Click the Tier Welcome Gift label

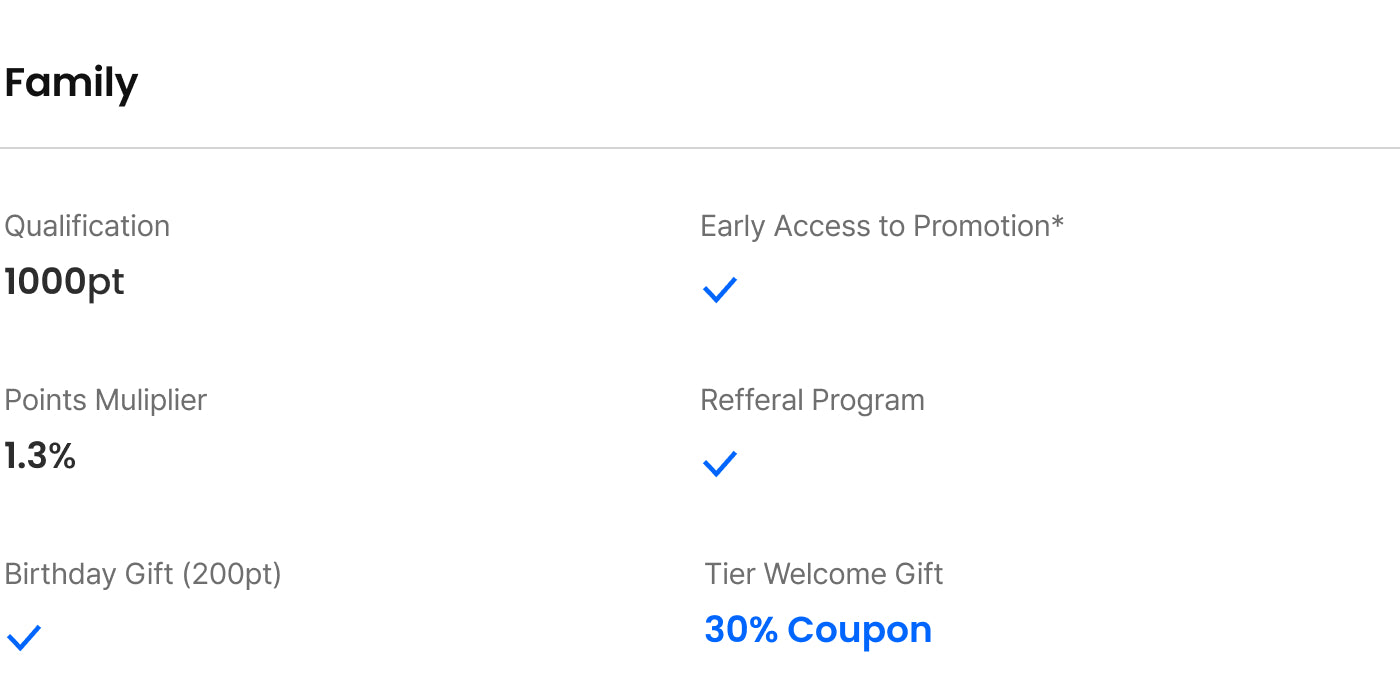click(824, 574)
